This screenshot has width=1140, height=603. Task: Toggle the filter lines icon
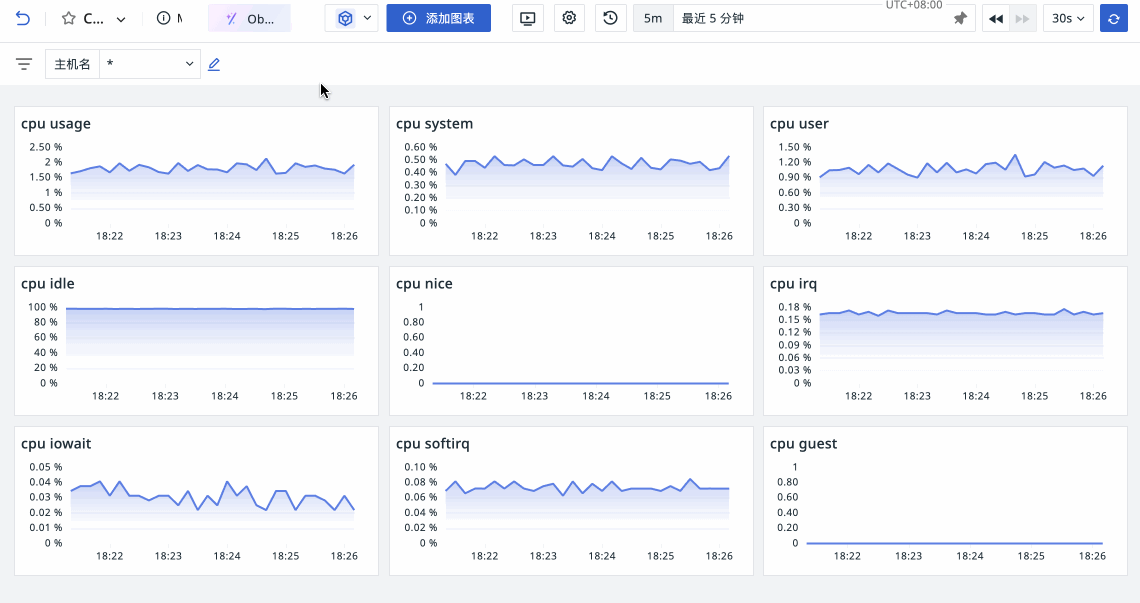click(x=24, y=64)
